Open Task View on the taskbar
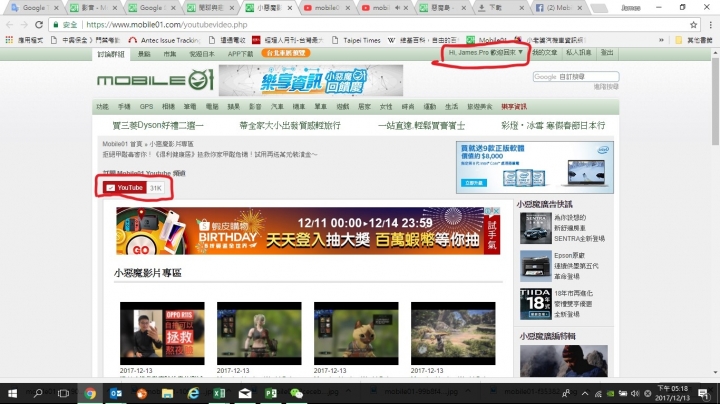Screen dimensions: 720x404 coord(63,393)
